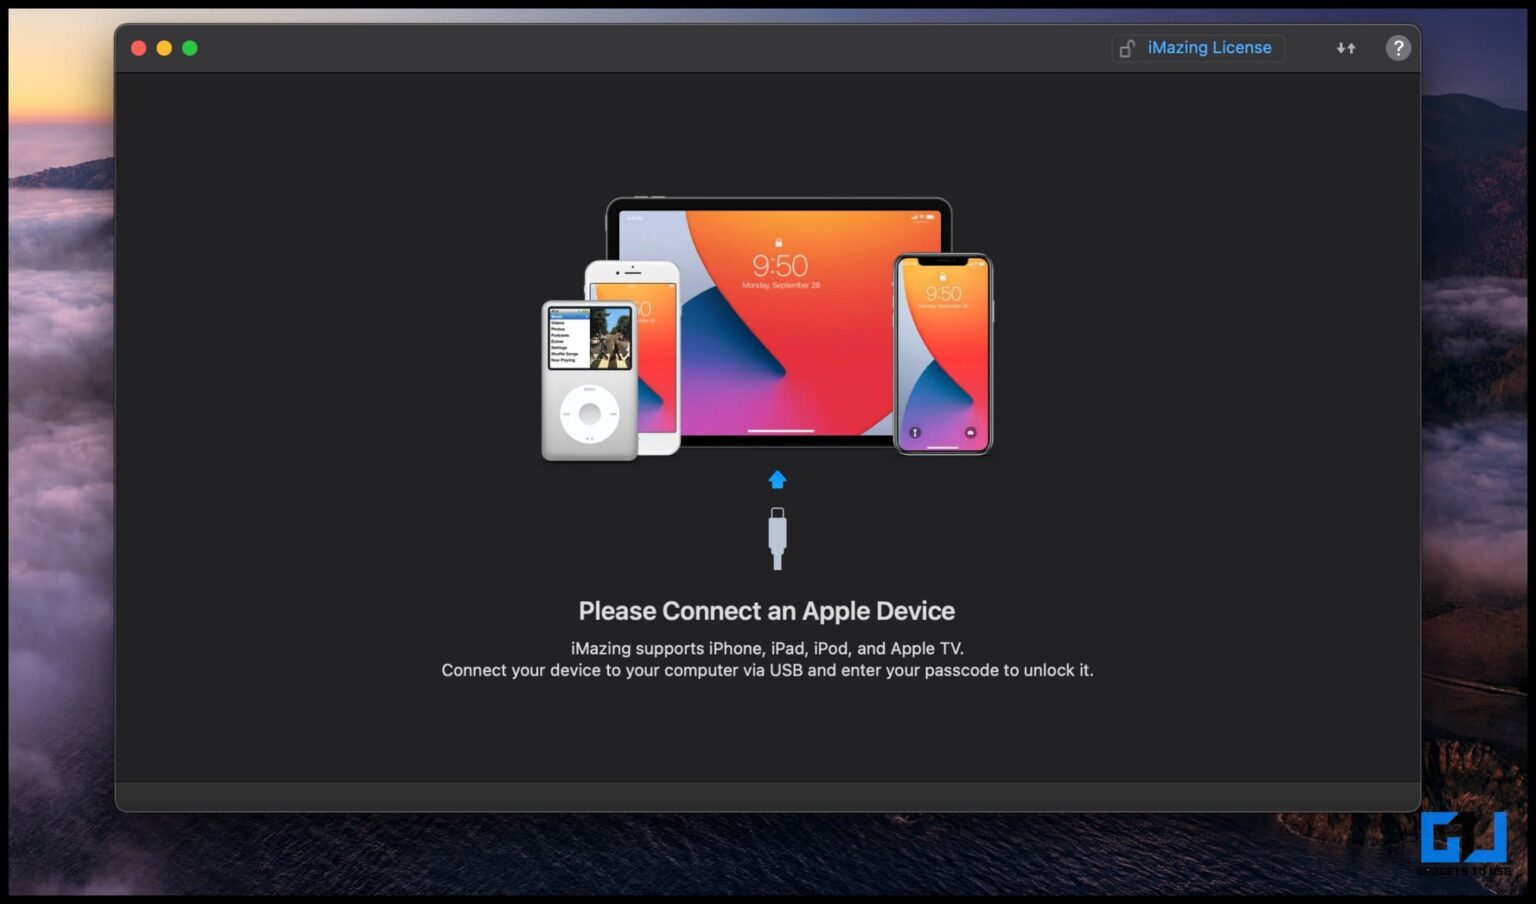Toggle the green zoom traffic light
Screen dimensions: 1536x904
pyautogui.click(x=190, y=47)
